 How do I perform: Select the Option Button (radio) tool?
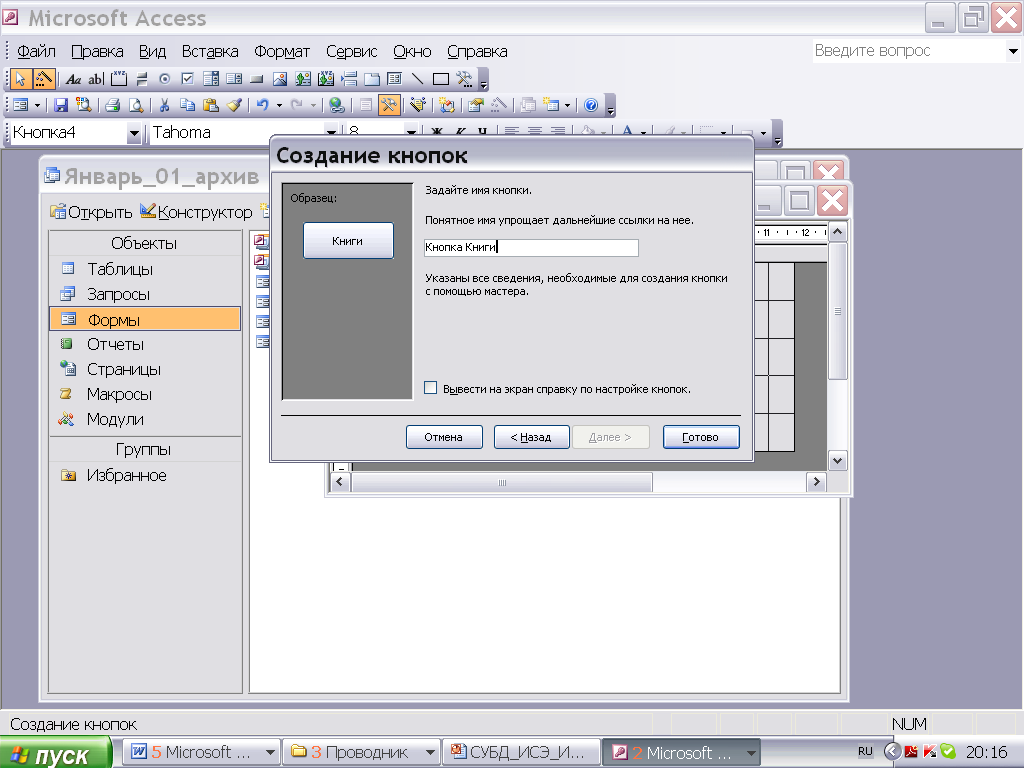coord(165,80)
